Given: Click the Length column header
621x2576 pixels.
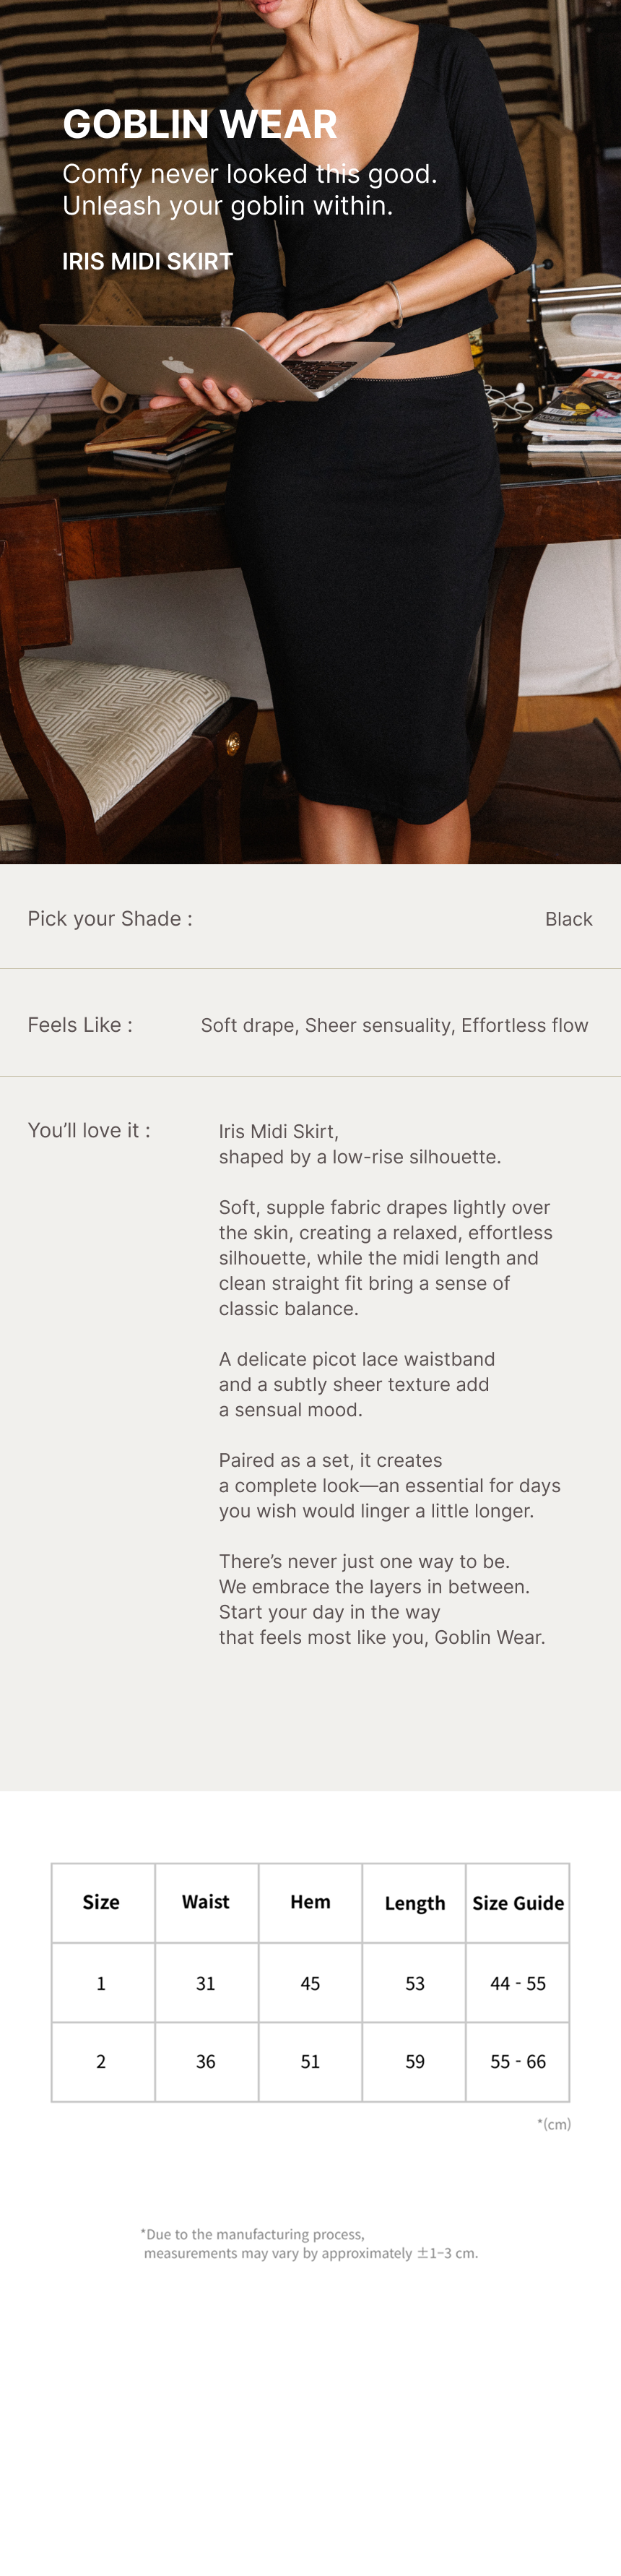Looking at the screenshot, I should pyautogui.click(x=415, y=1903).
